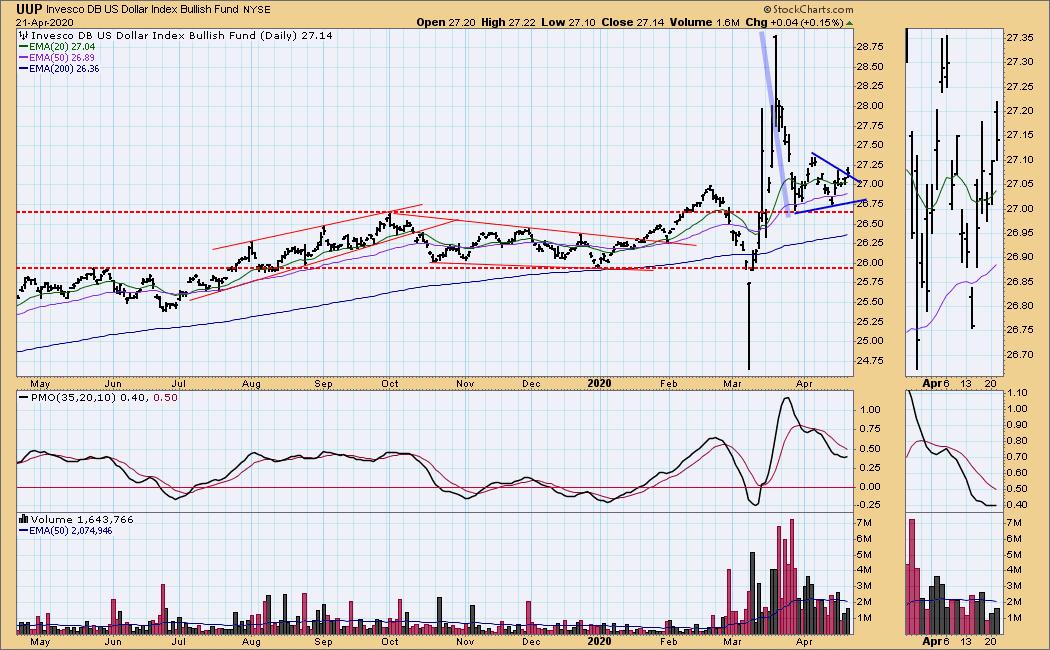This screenshot has height=650, width=1050.
Task: Click the Apr label under the zoom price panel
Action: pyautogui.click(x=932, y=384)
